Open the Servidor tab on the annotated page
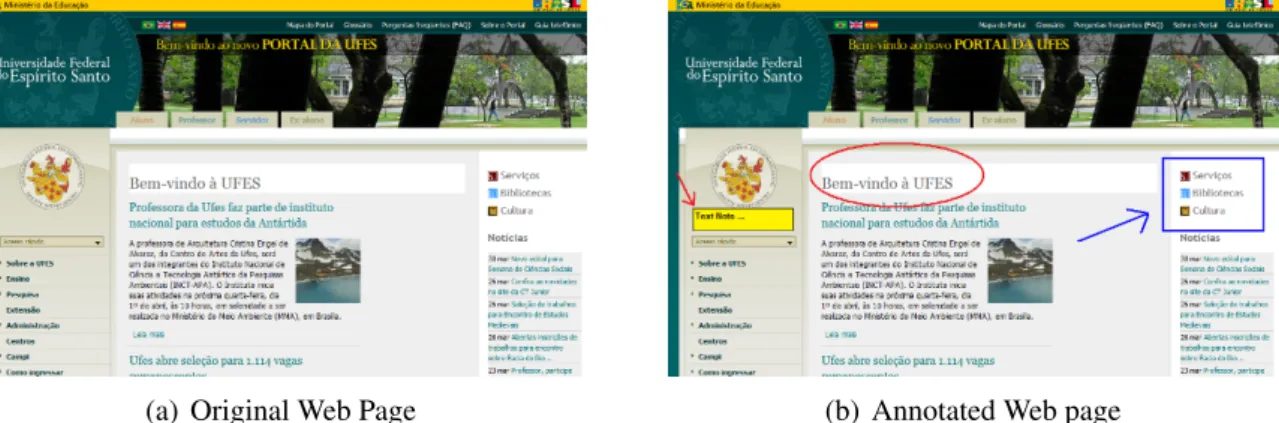This screenshot has height=423, width=1279. tap(943, 118)
